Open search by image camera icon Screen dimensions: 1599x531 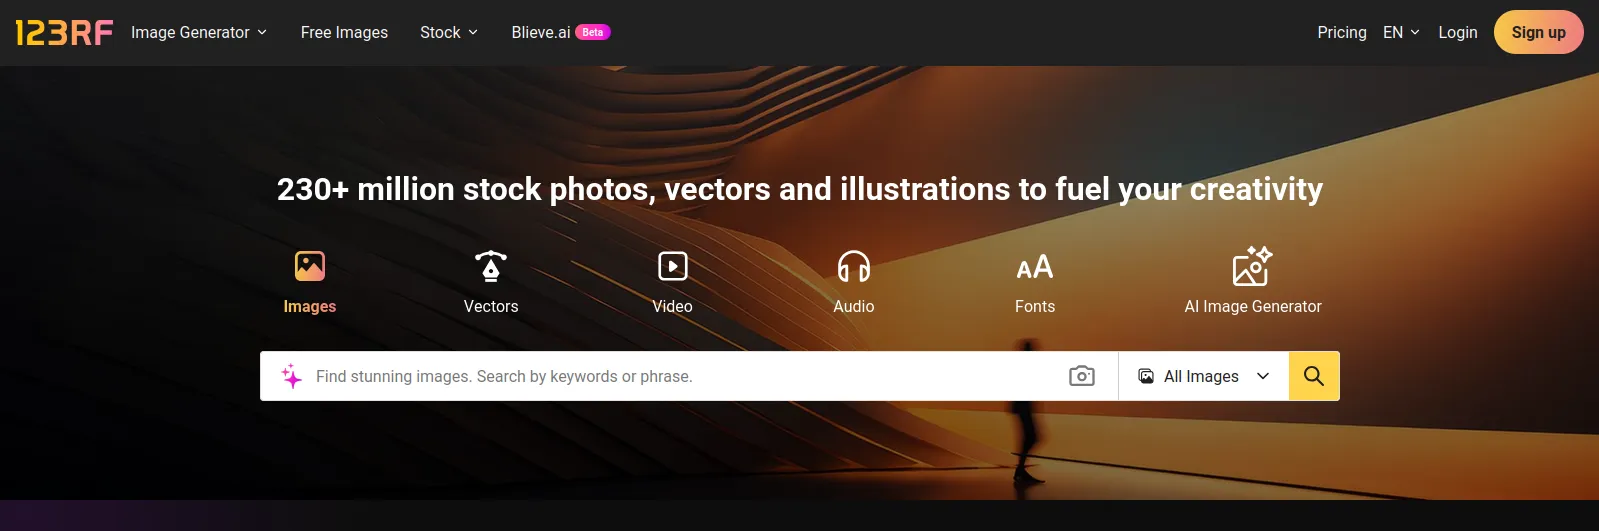coord(1082,376)
